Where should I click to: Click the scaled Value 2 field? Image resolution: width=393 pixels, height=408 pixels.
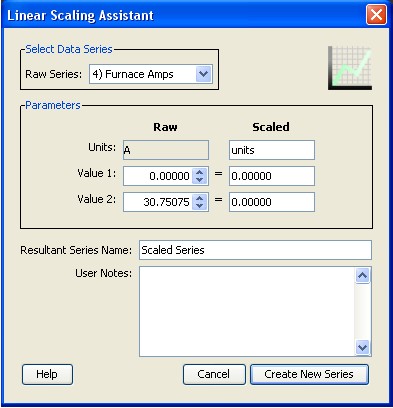(x=272, y=202)
